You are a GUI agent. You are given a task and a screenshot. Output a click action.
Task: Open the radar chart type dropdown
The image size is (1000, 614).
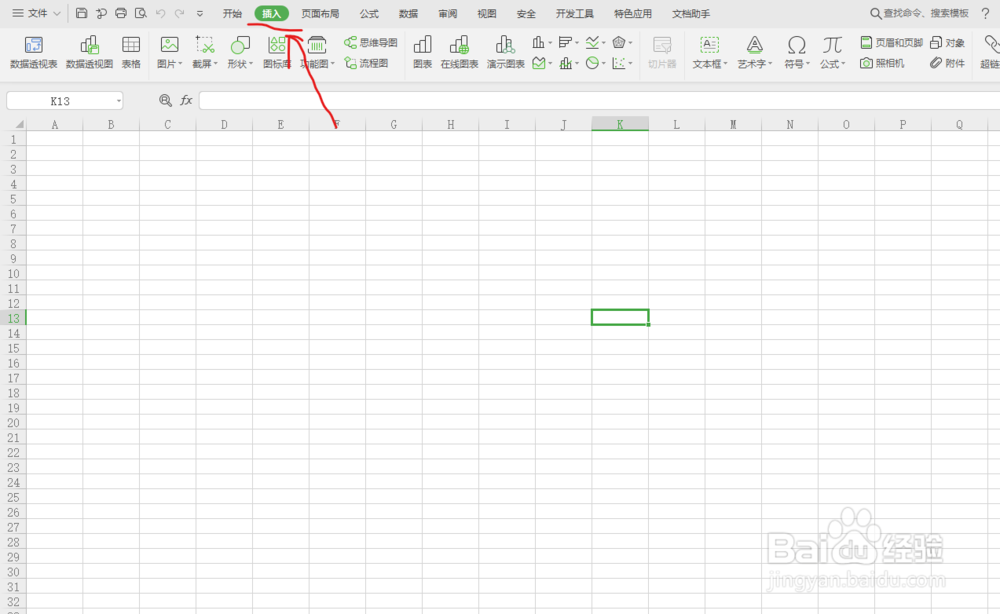click(622, 43)
